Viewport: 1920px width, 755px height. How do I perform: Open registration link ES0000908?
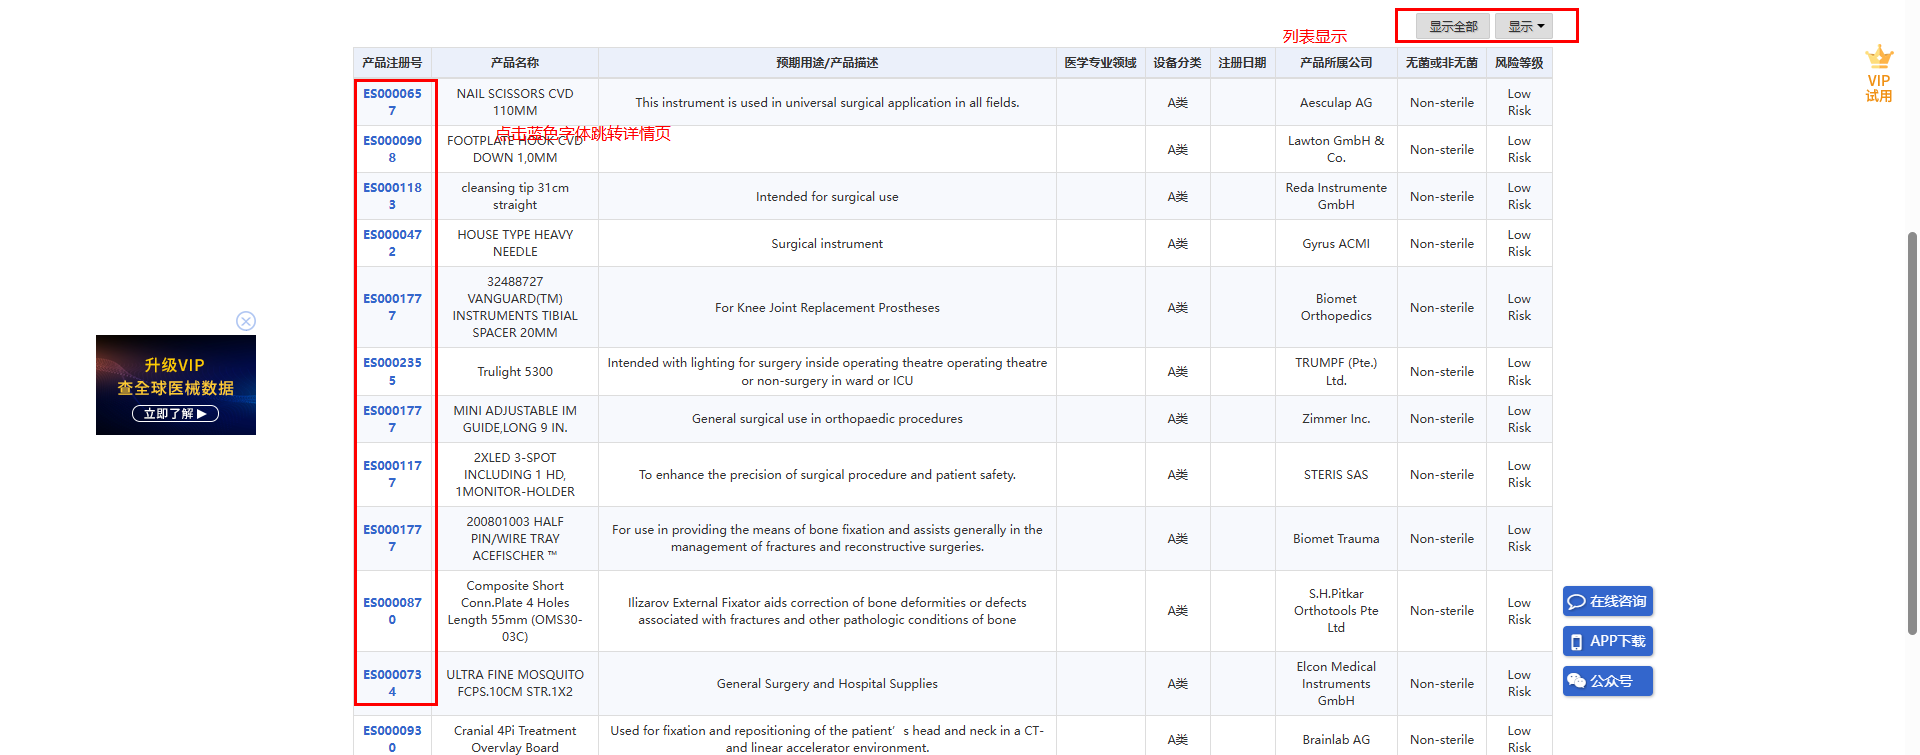(x=392, y=149)
